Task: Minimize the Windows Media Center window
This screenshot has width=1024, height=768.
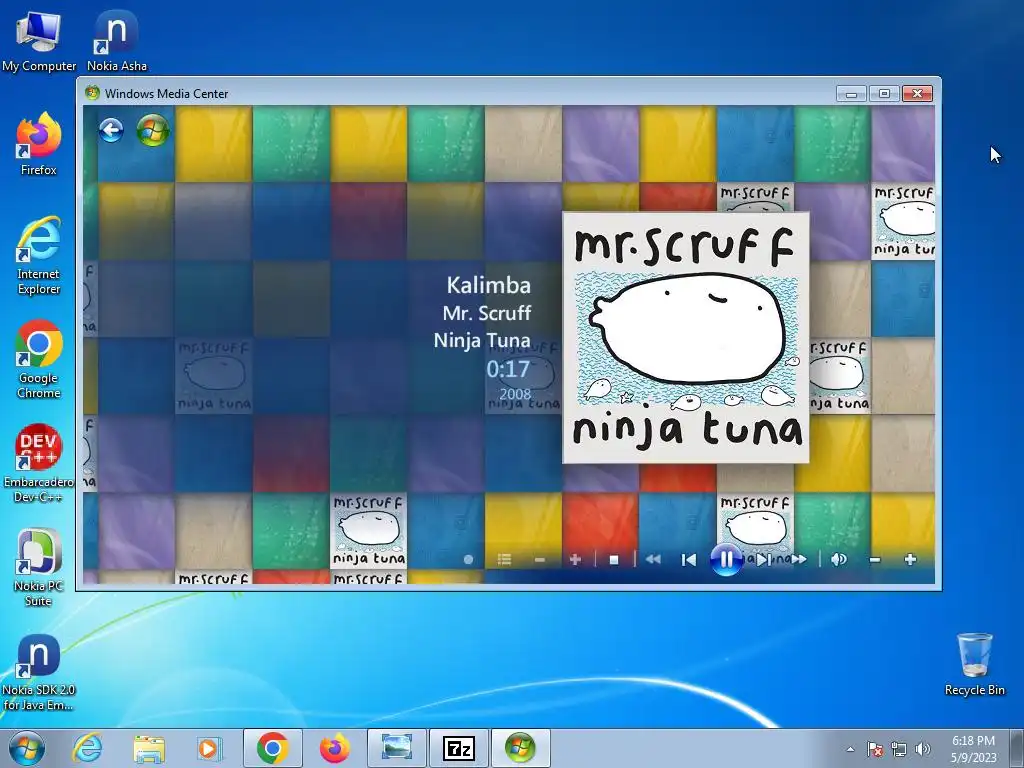Action: point(851,94)
